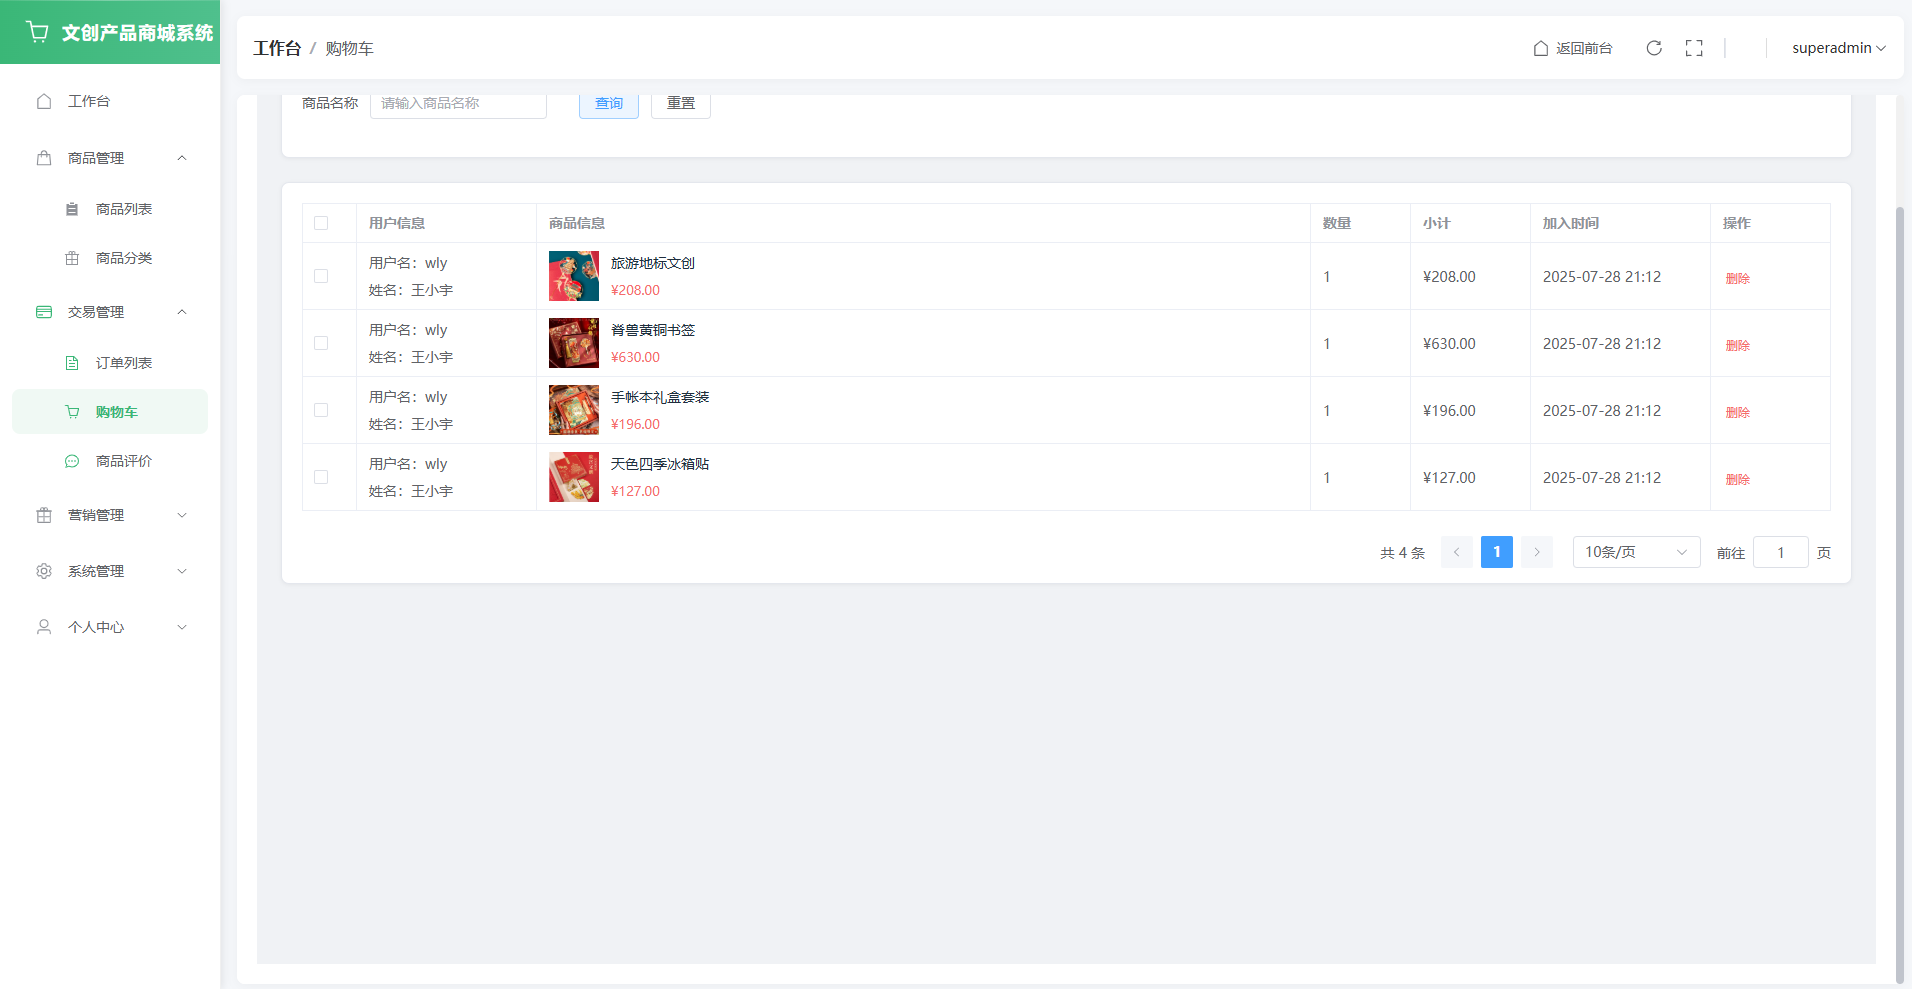Viewport: 1912px width, 989px height.
Task: Navigate to 商品列表 menu item
Action: (123, 209)
